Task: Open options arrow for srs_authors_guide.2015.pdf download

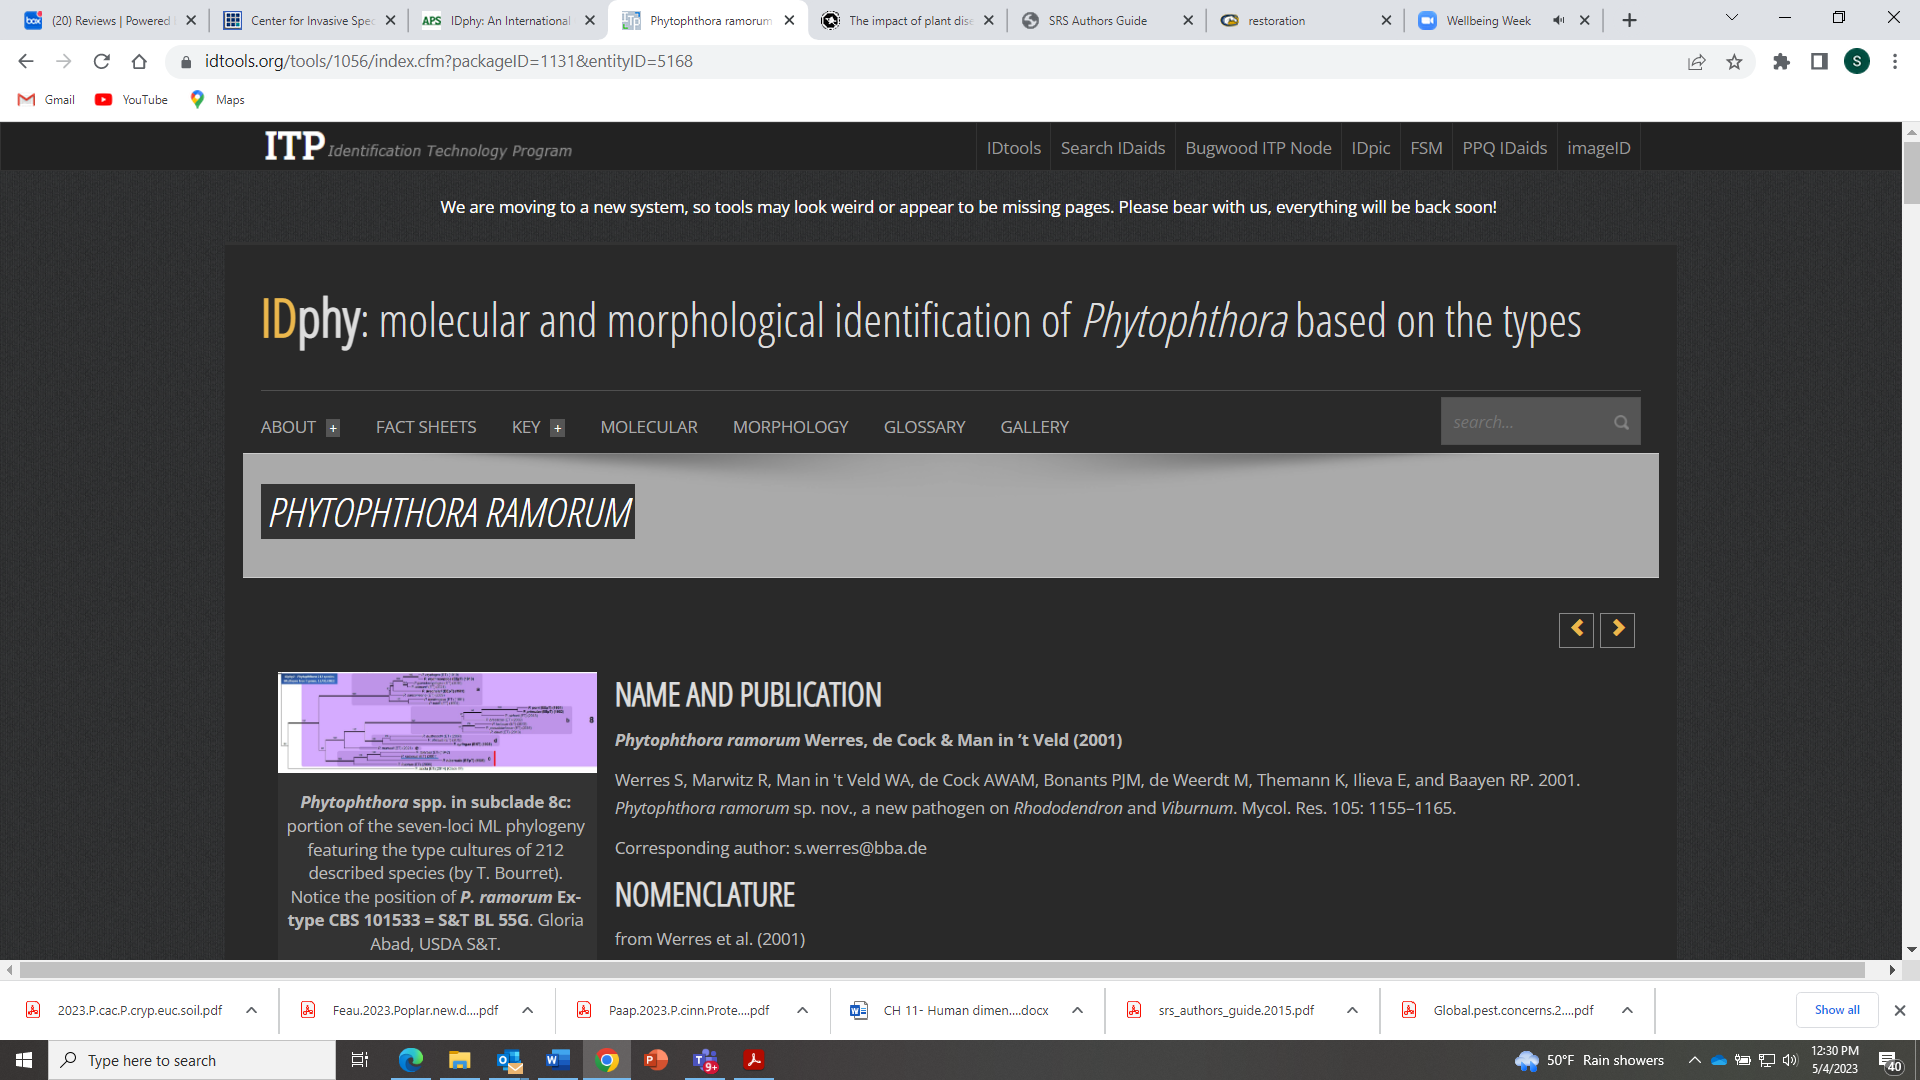Action: 1352,1010
